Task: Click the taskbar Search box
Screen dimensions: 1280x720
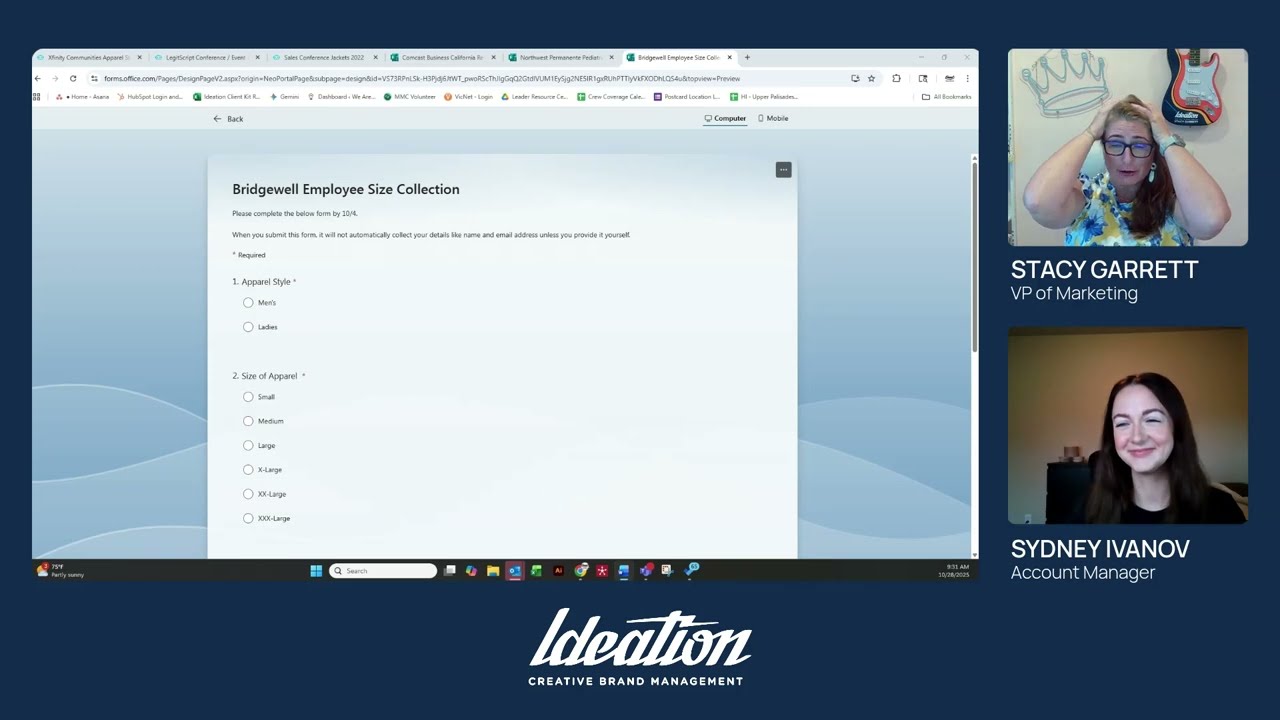Action: click(383, 571)
